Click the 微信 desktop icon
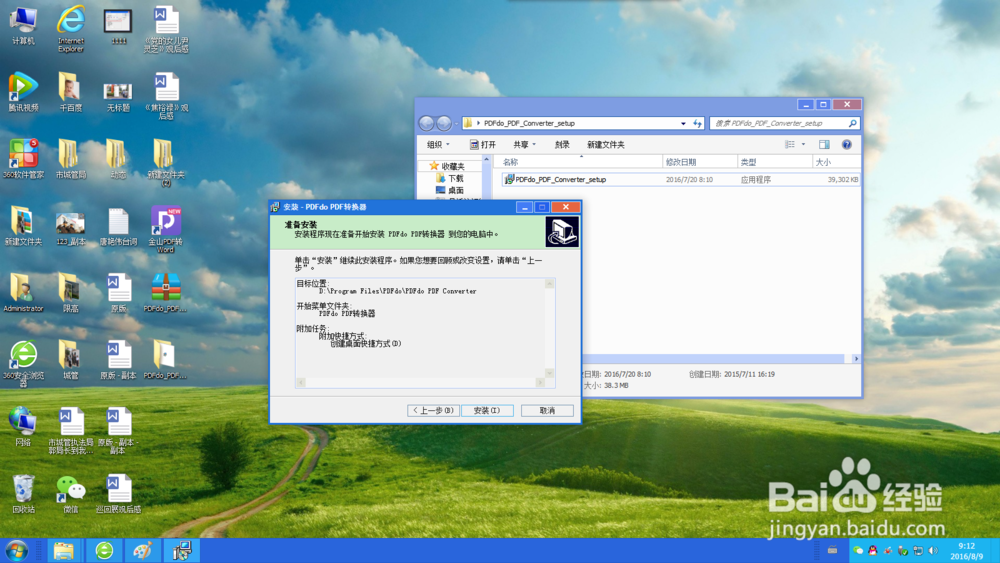The height and width of the screenshot is (563, 1000). coord(71,494)
